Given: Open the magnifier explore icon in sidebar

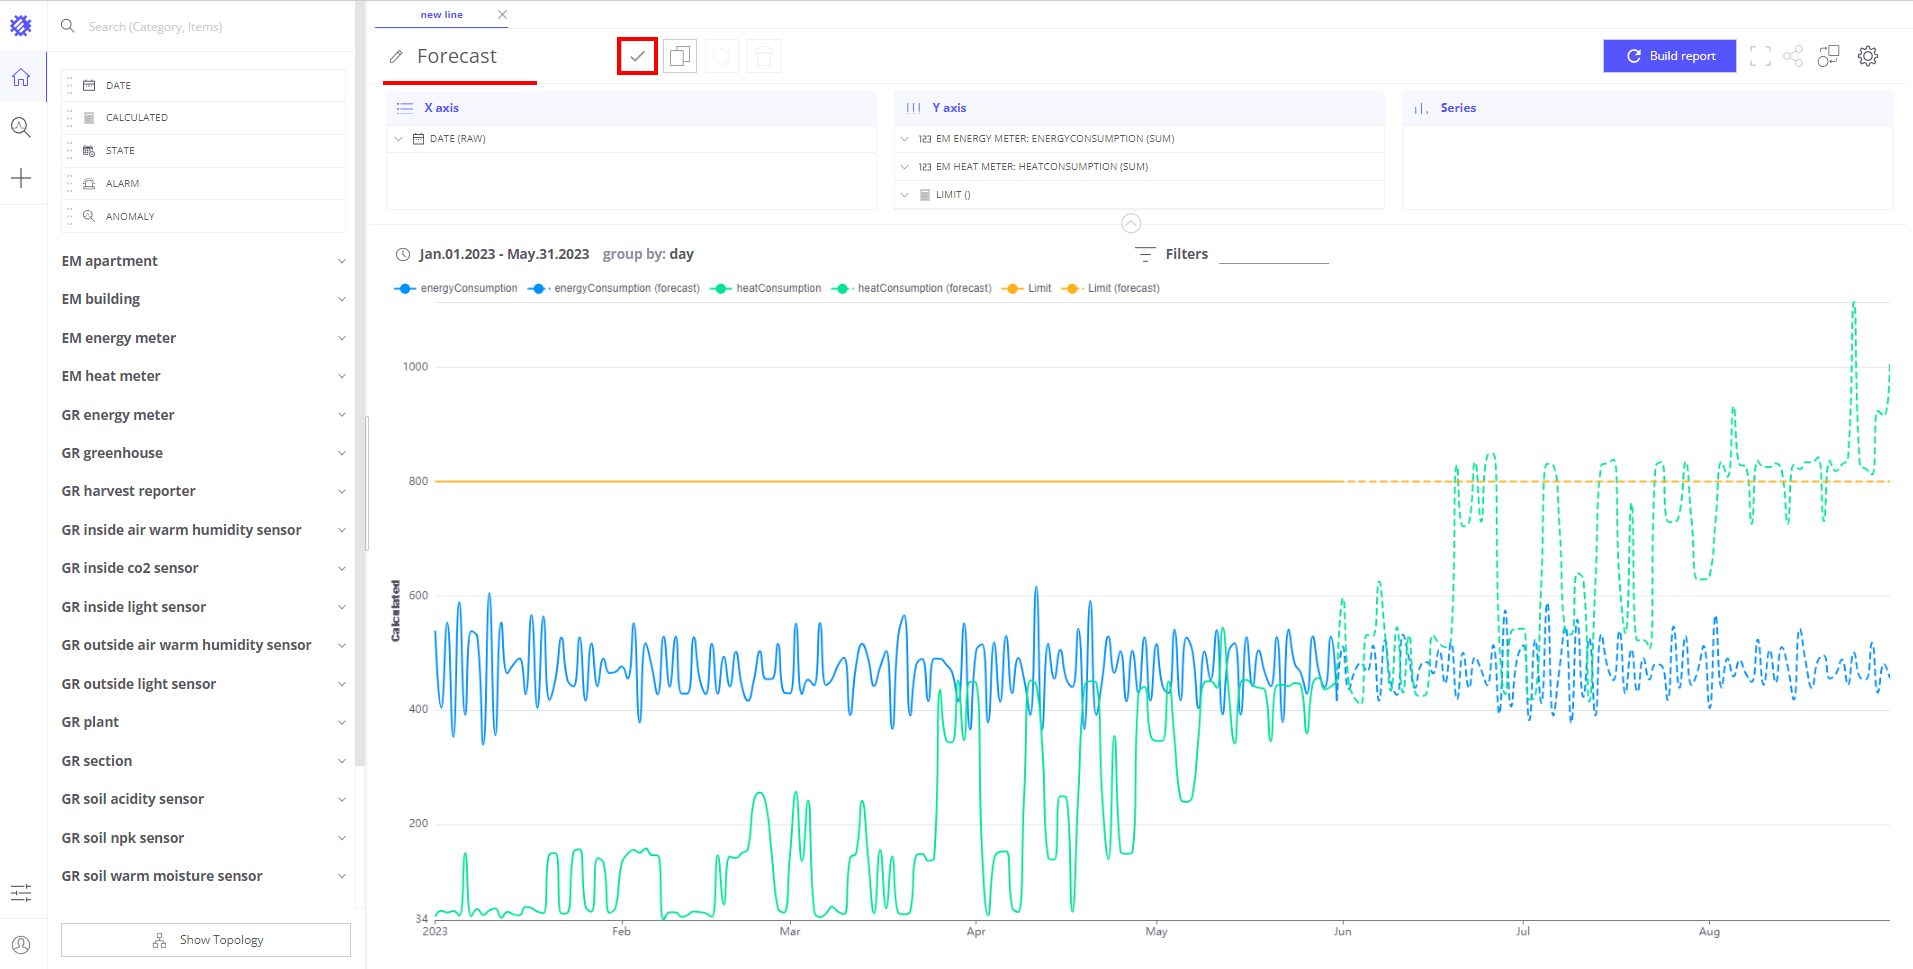Looking at the screenshot, I should pos(21,127).
